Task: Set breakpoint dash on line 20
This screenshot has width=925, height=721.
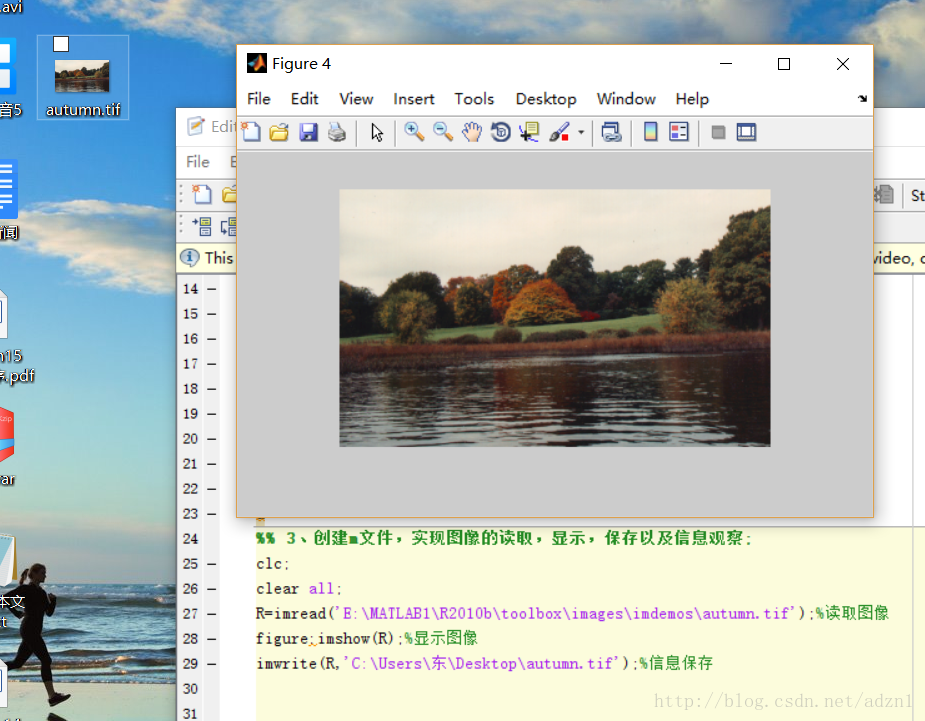Action: [212, 439]
